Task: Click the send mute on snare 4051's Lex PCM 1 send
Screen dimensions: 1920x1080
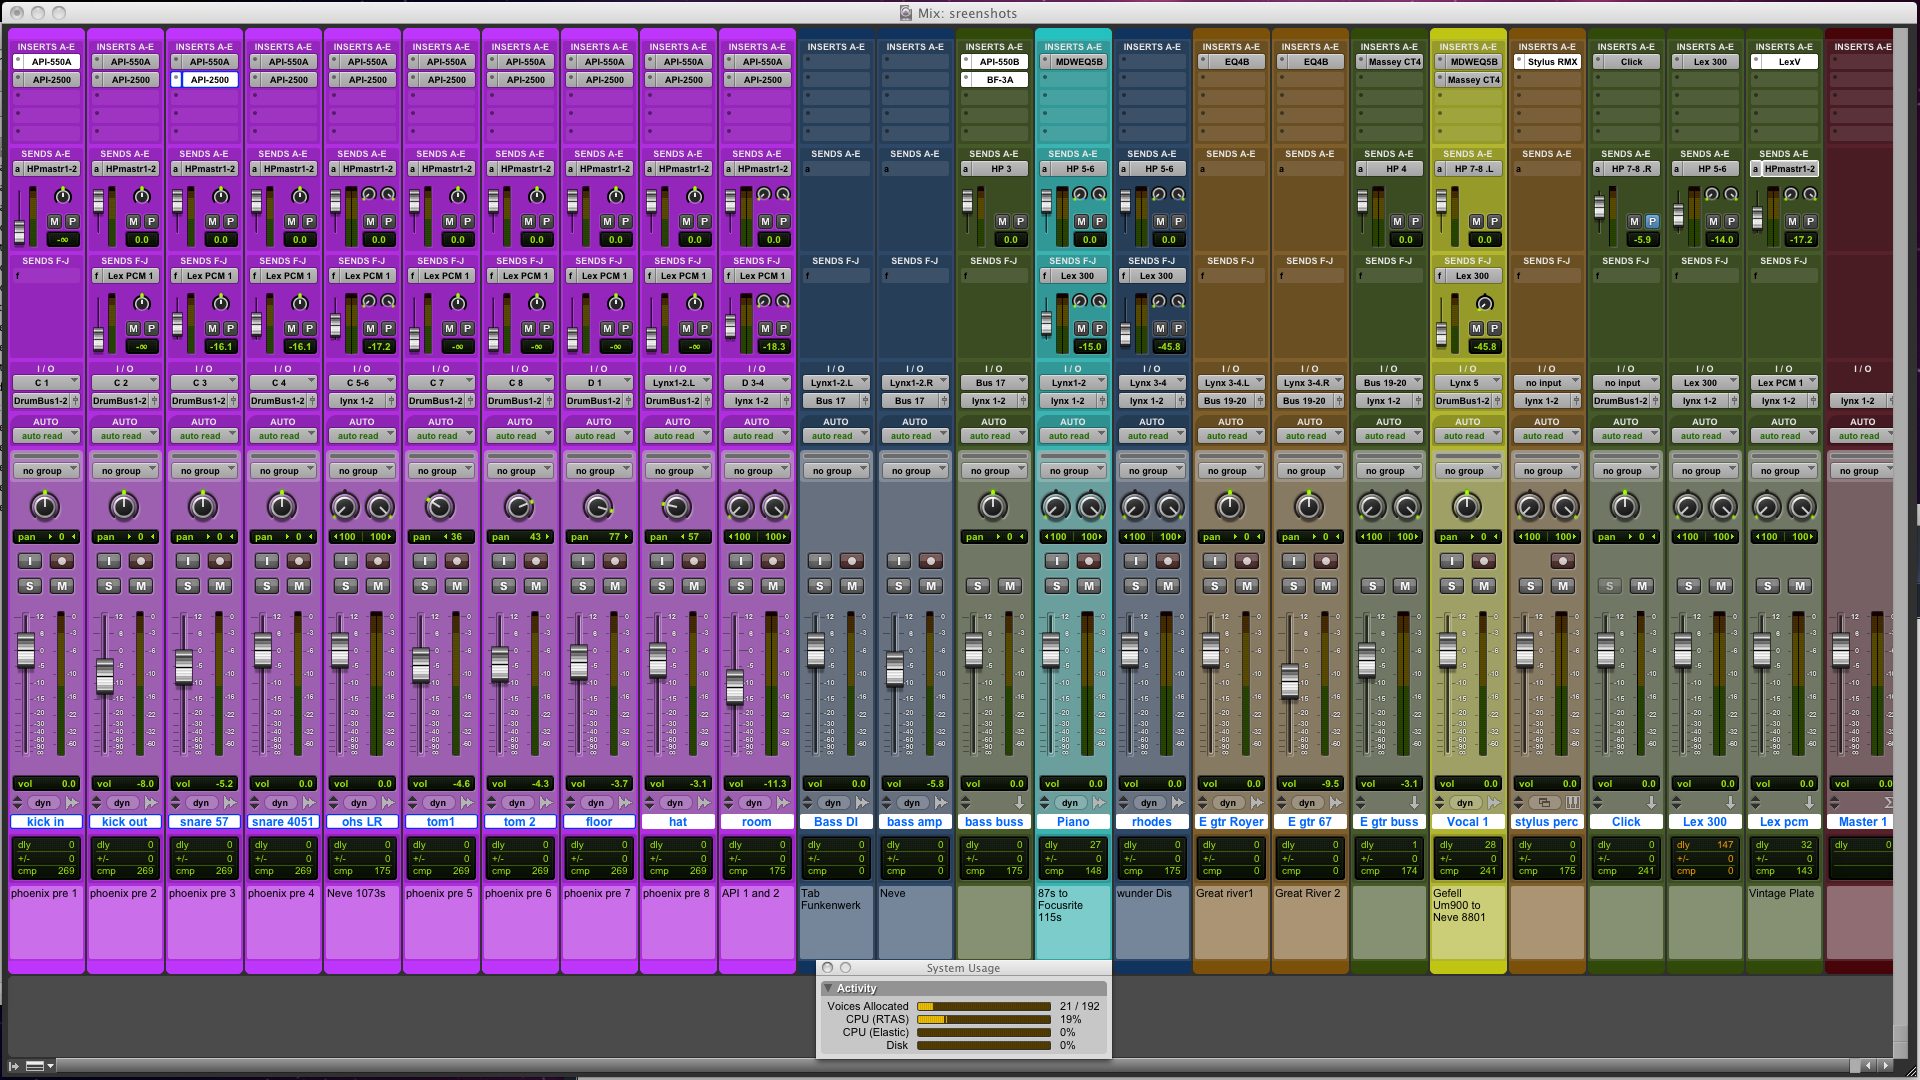Action: [290, 328]
